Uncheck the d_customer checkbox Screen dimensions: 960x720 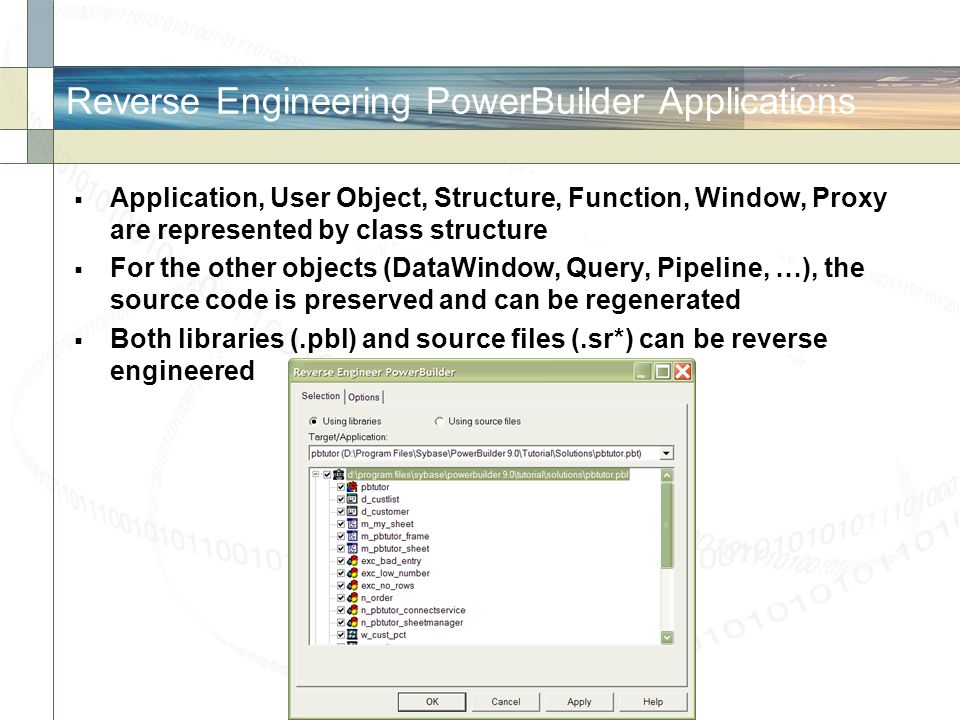point(341,511)
